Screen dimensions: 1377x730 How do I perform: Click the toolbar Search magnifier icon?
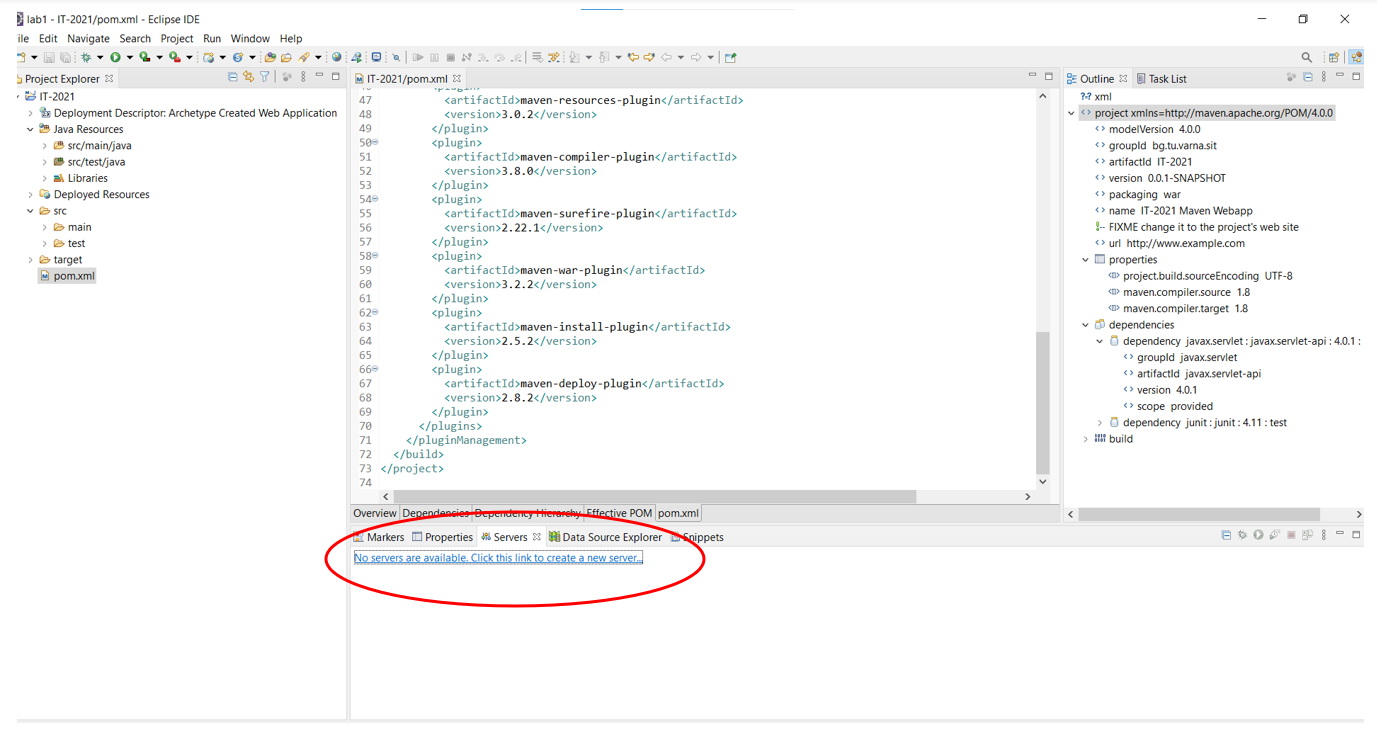coord(1307,57)
